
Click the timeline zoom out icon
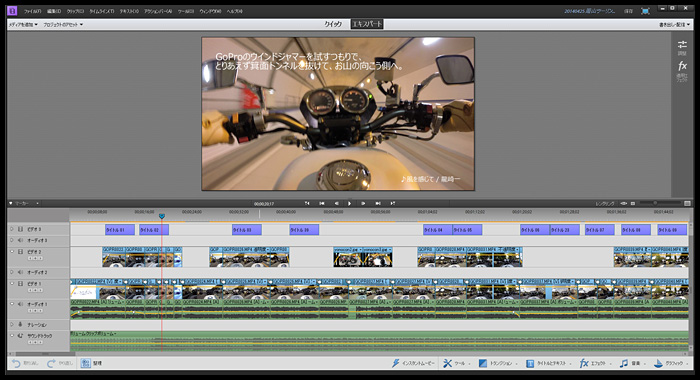tap(633, 204)
